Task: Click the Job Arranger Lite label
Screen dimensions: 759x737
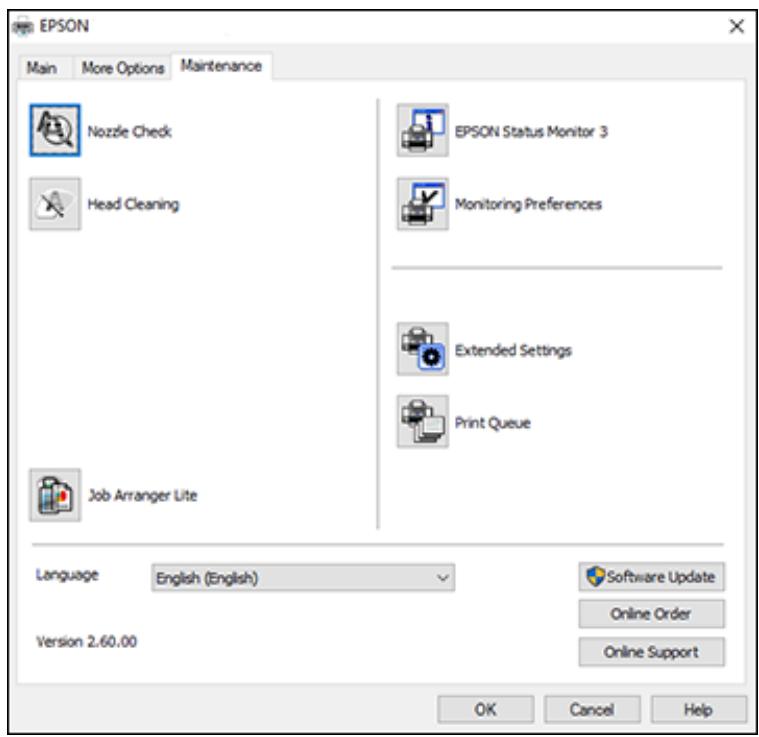Action: (x=142, y=495)
